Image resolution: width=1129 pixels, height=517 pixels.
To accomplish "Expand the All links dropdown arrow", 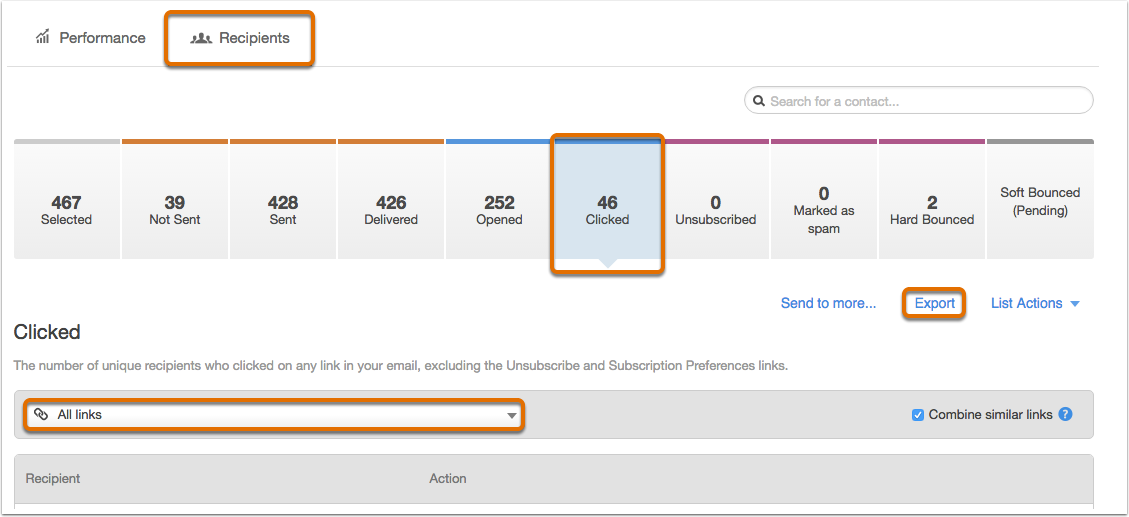I will (511, 415).
